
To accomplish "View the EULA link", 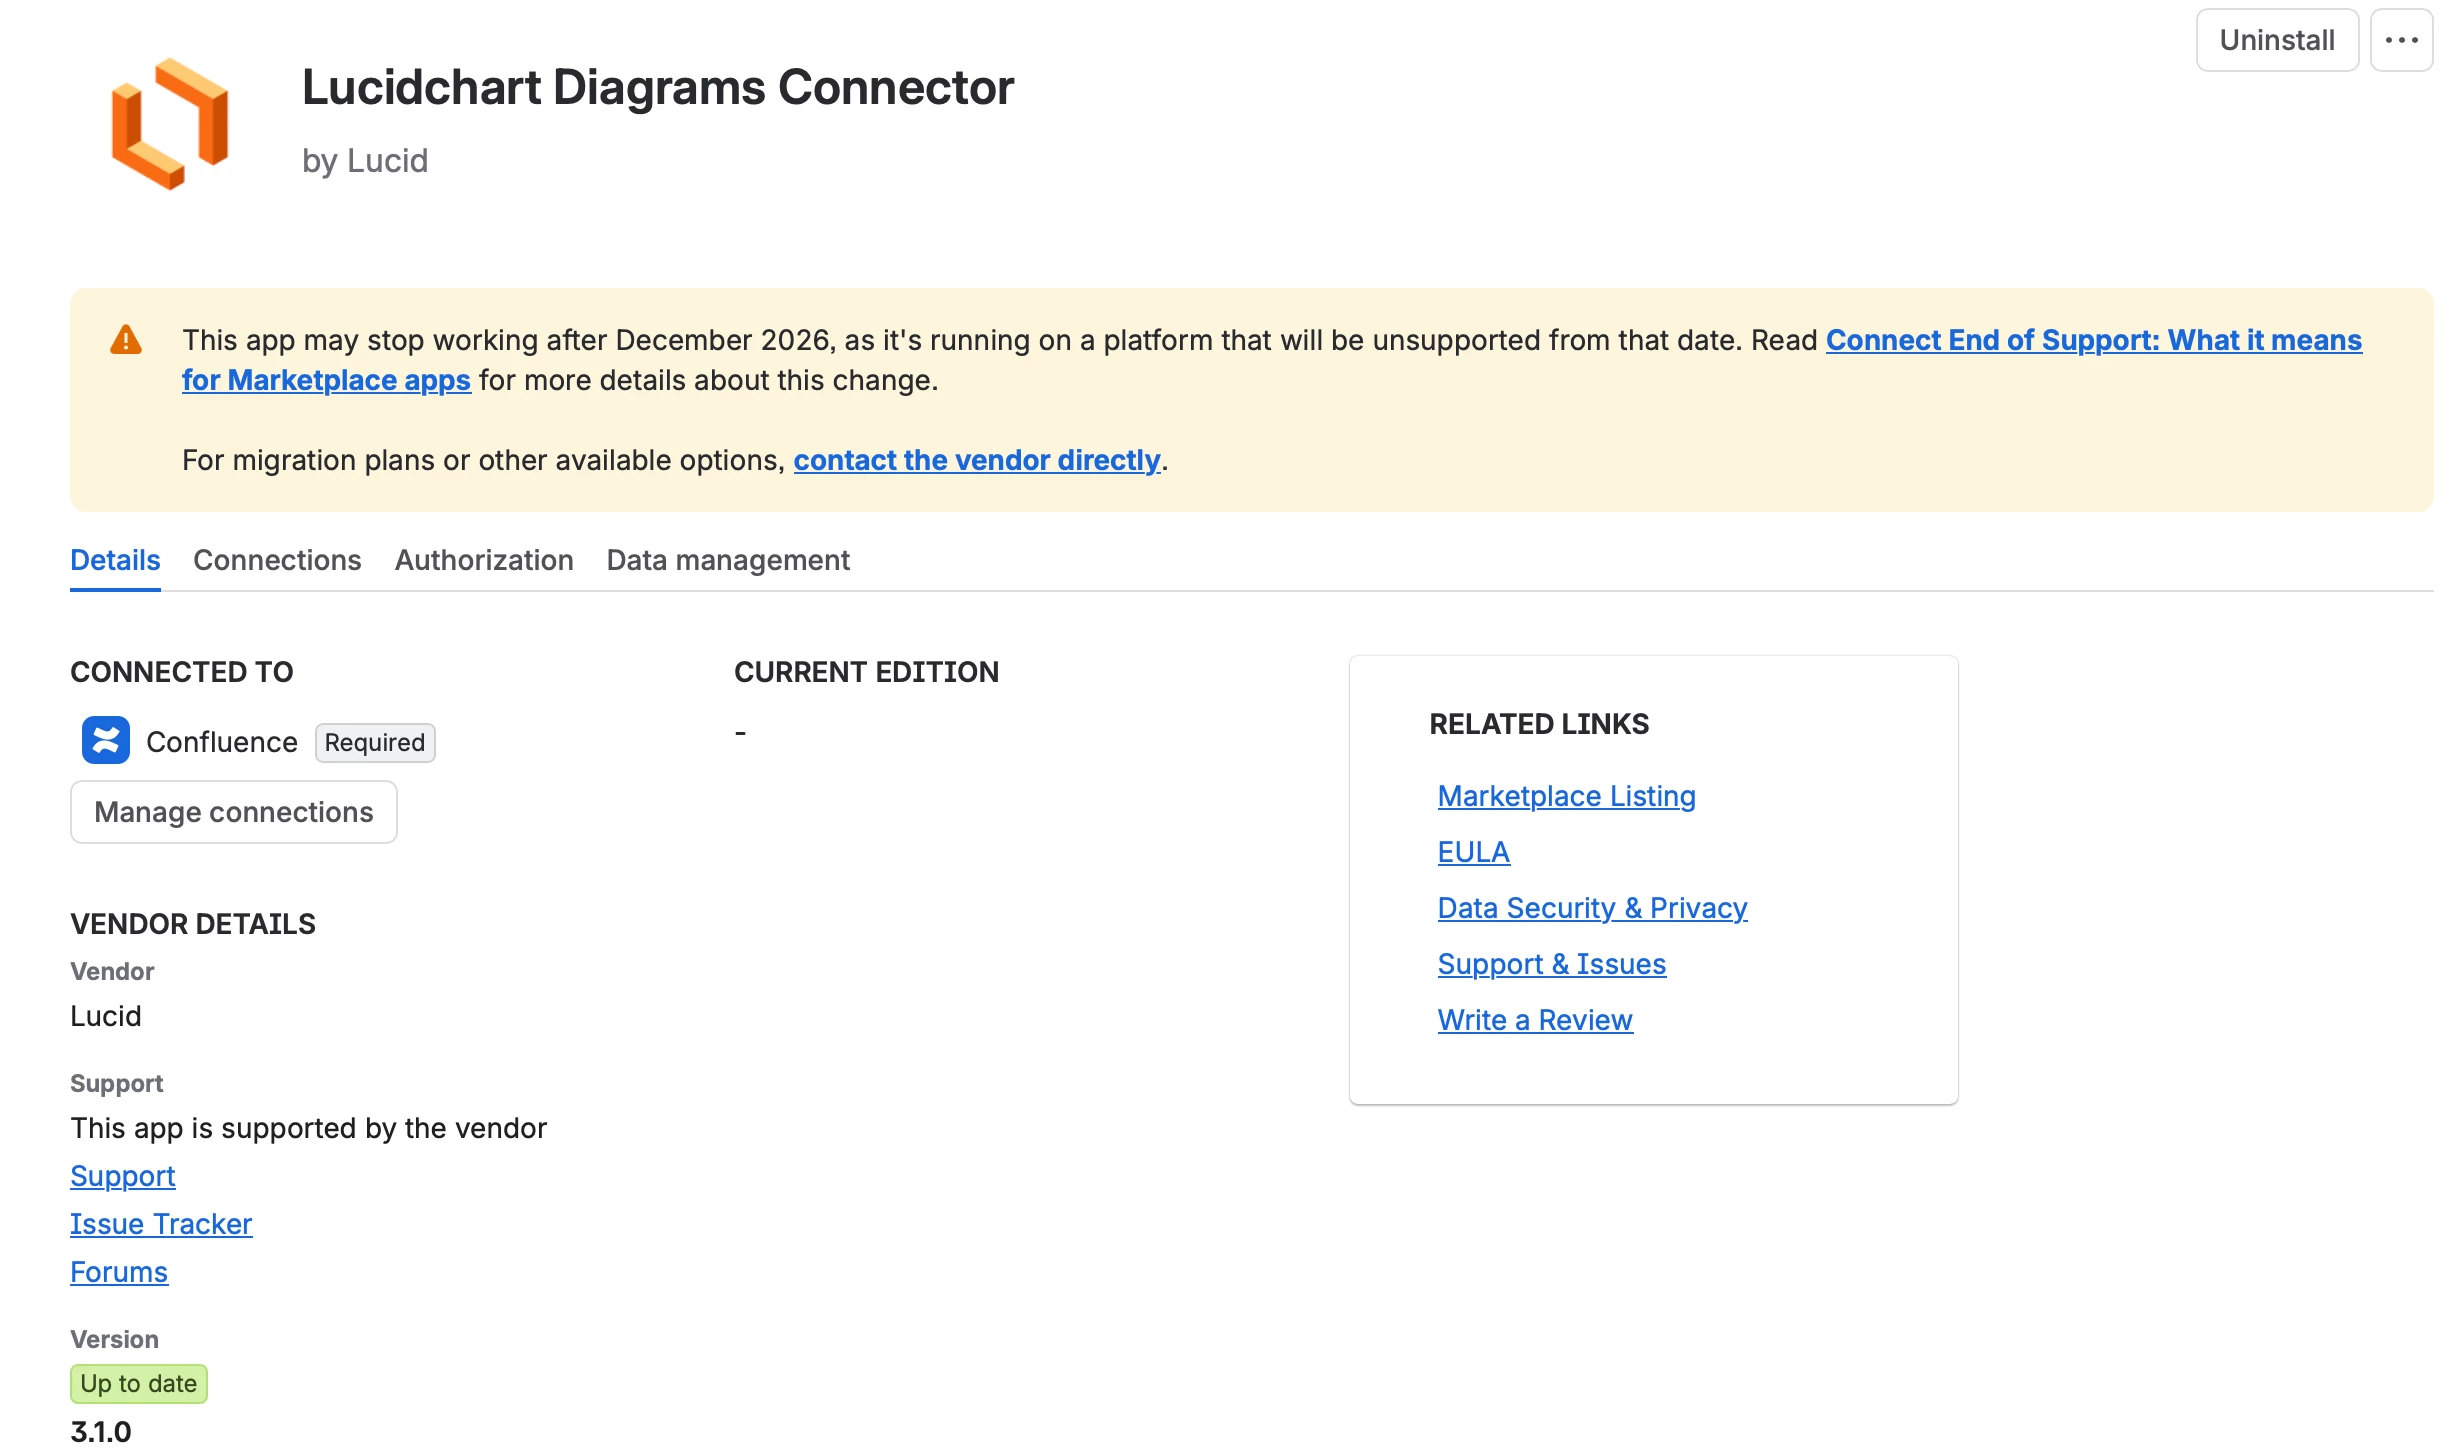I will [x=1474, y=852].
